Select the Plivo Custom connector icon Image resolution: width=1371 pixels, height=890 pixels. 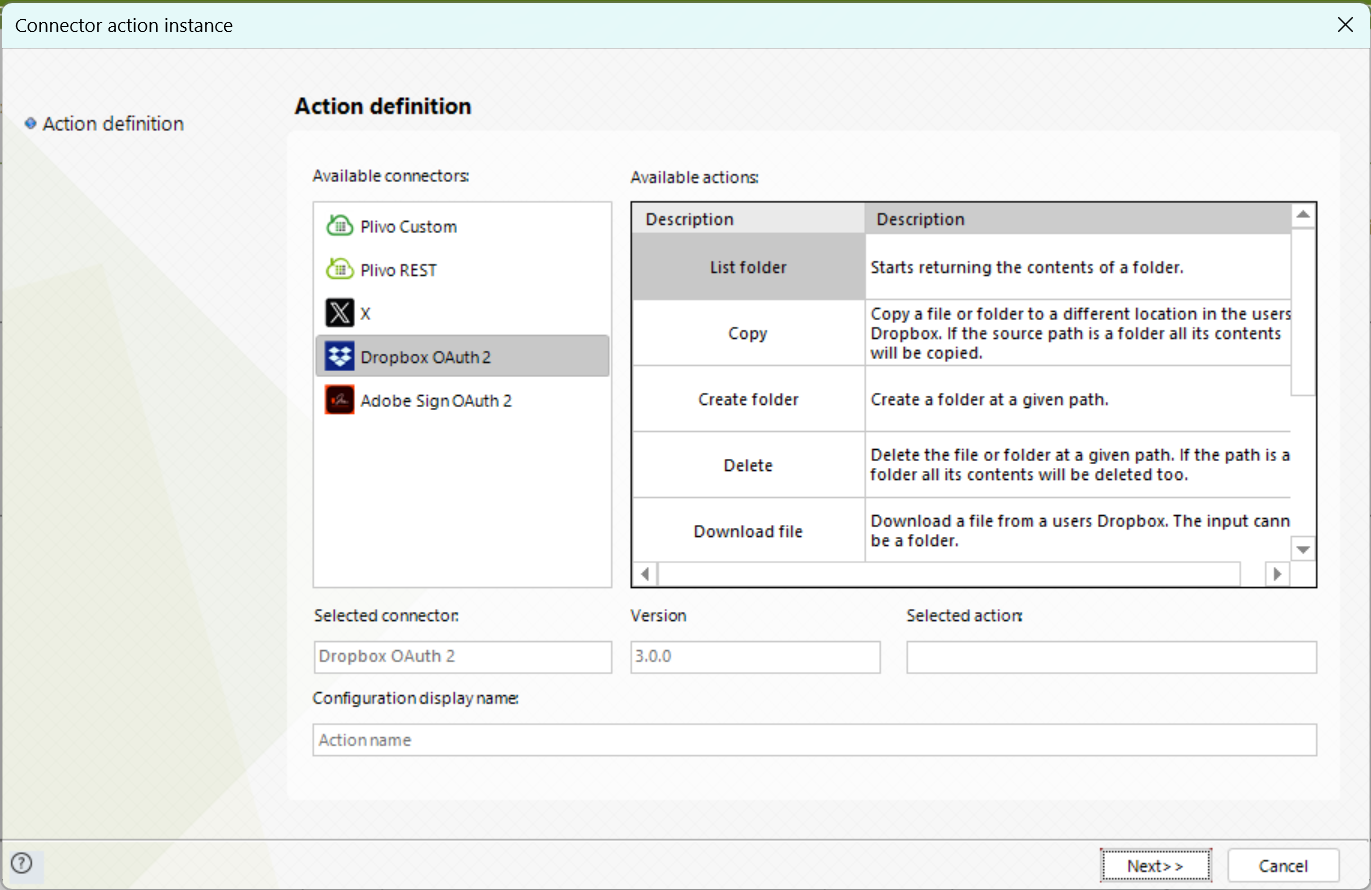coord(340,226)
